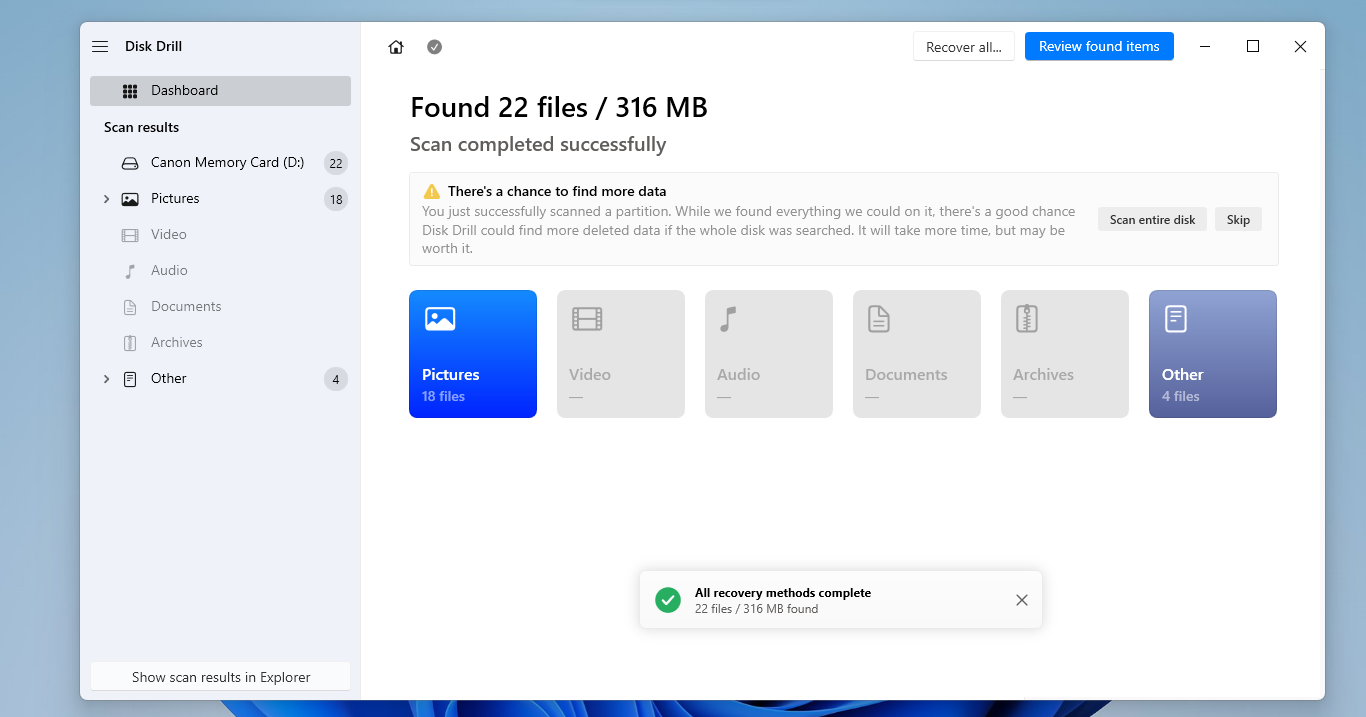Click the 4 count badge beside Other
This screenshot has width=1366, height=717.
pos(336,379)
